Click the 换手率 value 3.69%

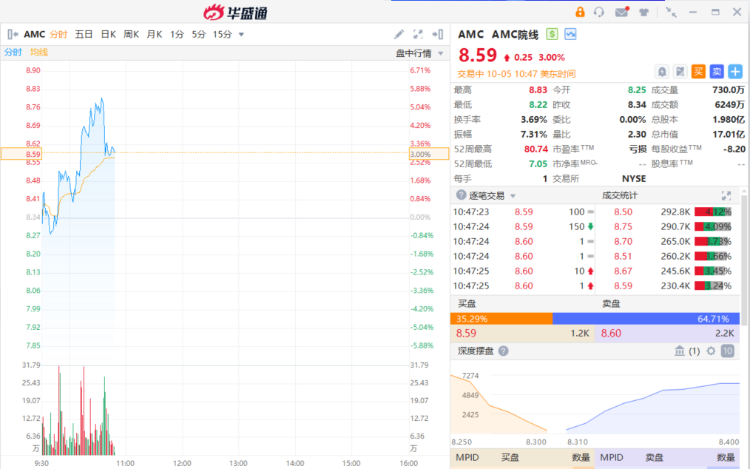coord(534,120)
